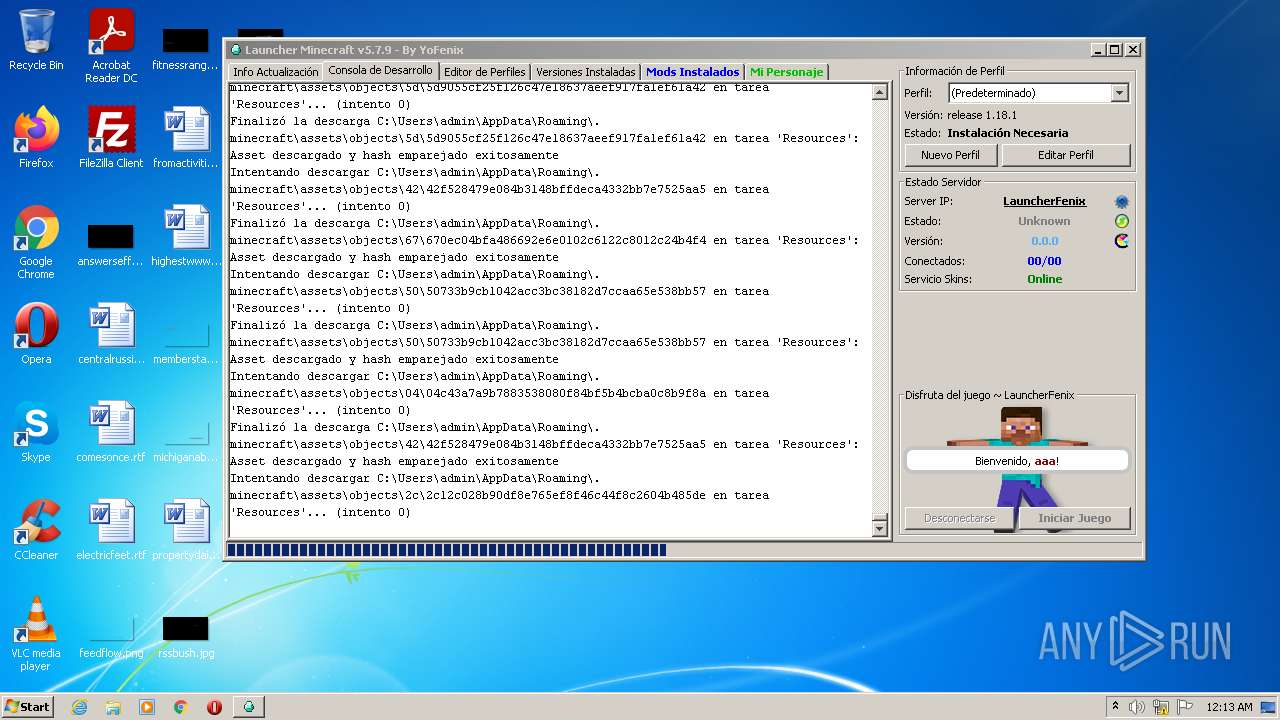Image resolution: width=1280 pixels, height=720 pixels.
Task: Click the green Estado refresh icon
Action: click(x=1122, y=221)
